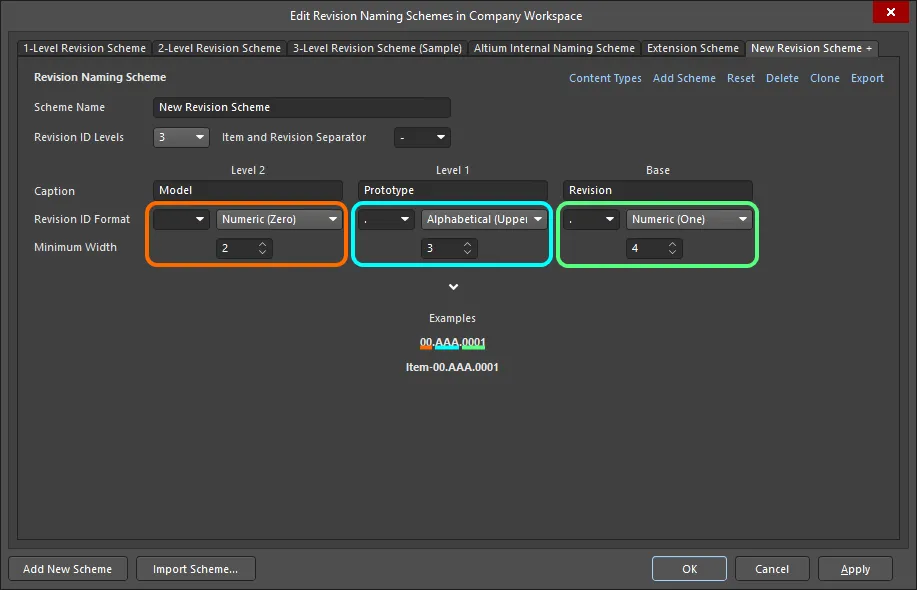Open Level 1 separator prefix dropdown
This screenshot has width=917, height=590.
click(x=386, y=219)
